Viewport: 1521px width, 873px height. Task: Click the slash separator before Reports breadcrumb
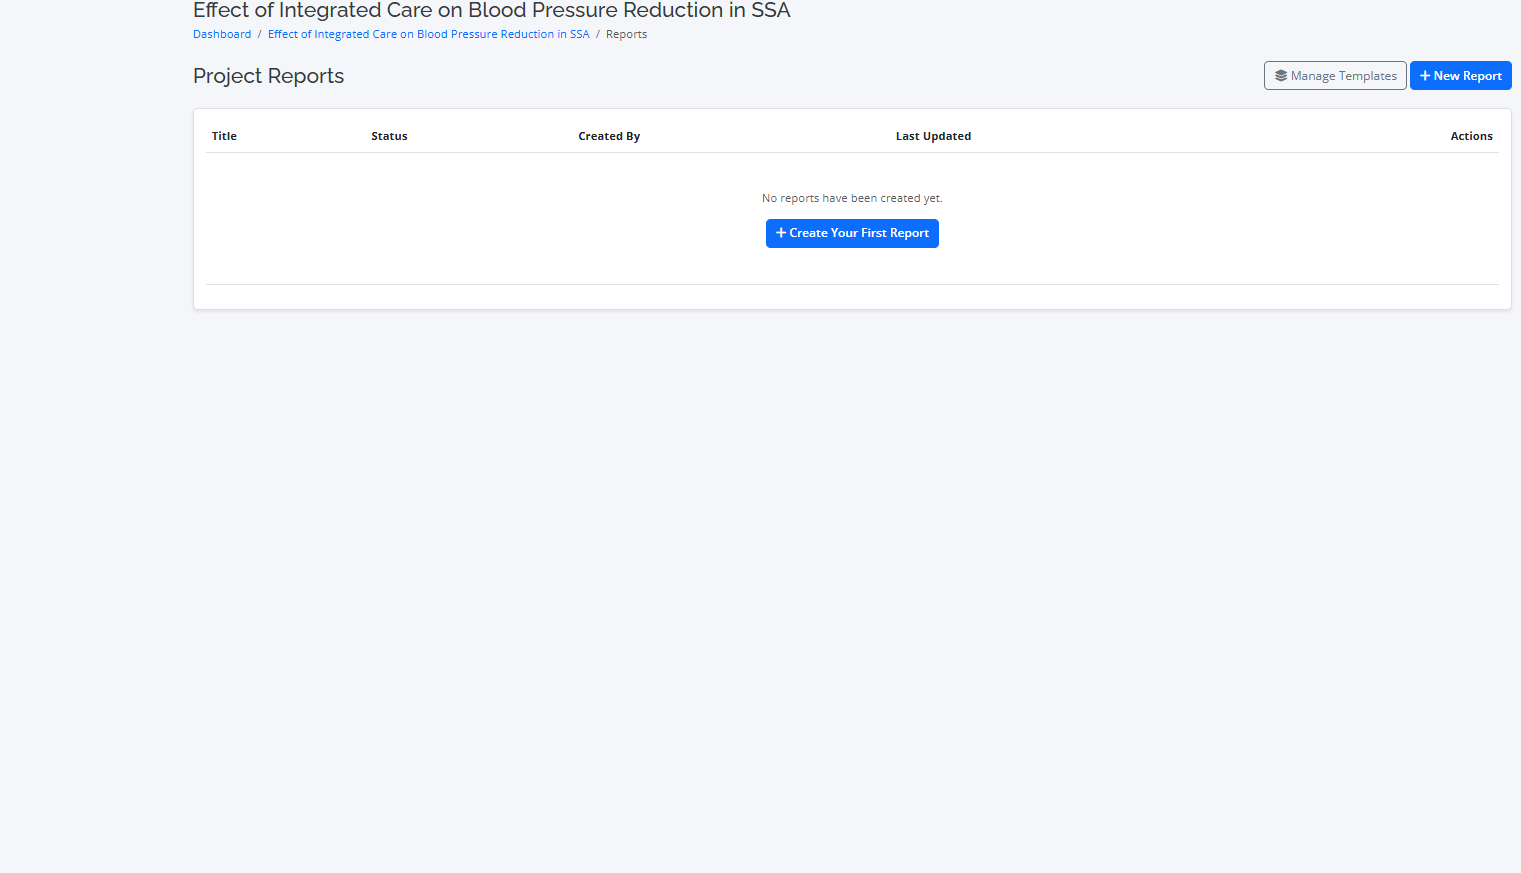pos(598,34)
